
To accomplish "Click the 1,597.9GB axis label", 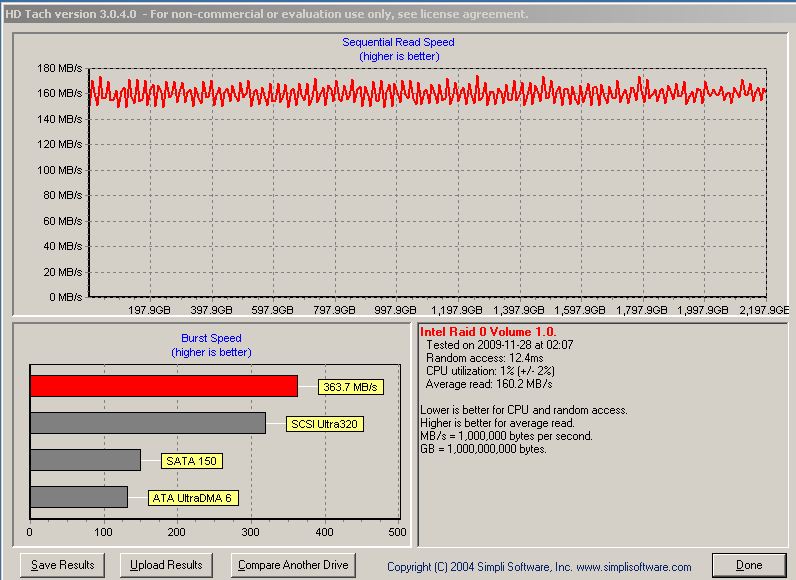I will (579, 310).
